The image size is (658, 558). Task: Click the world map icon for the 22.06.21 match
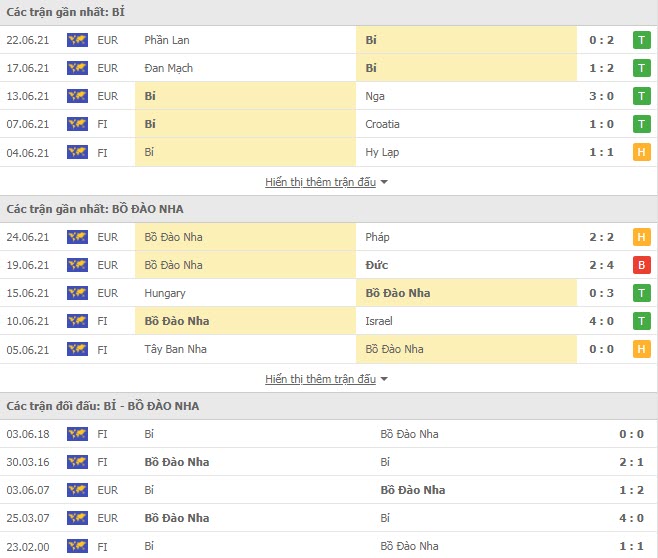[77, 40]
